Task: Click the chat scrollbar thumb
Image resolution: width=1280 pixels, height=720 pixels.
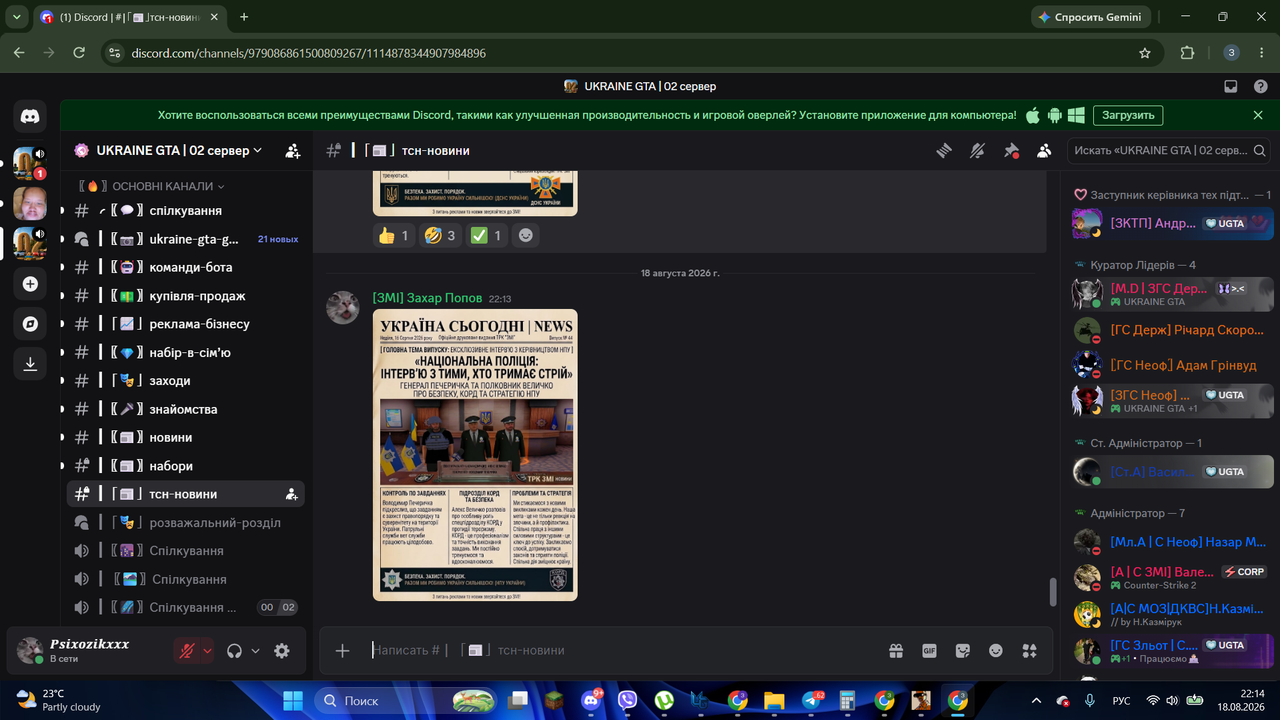Action: click(1052, 592)
